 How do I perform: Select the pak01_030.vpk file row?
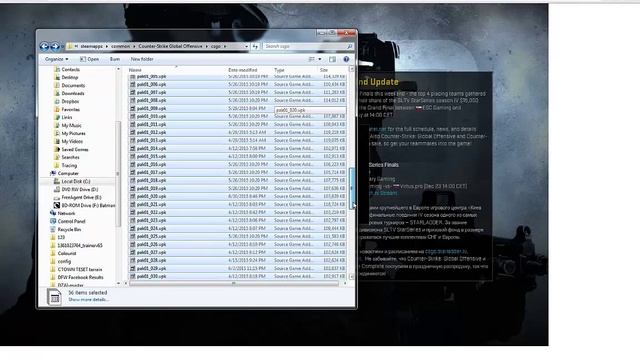(238, 276)
